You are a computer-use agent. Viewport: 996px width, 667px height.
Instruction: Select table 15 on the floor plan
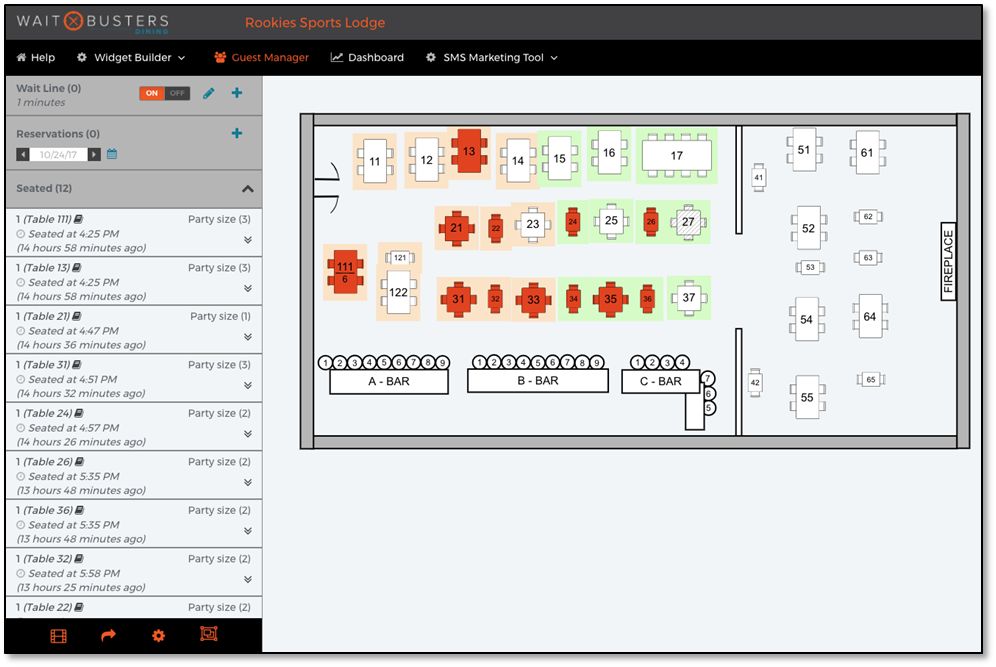(x=560, y=158)
